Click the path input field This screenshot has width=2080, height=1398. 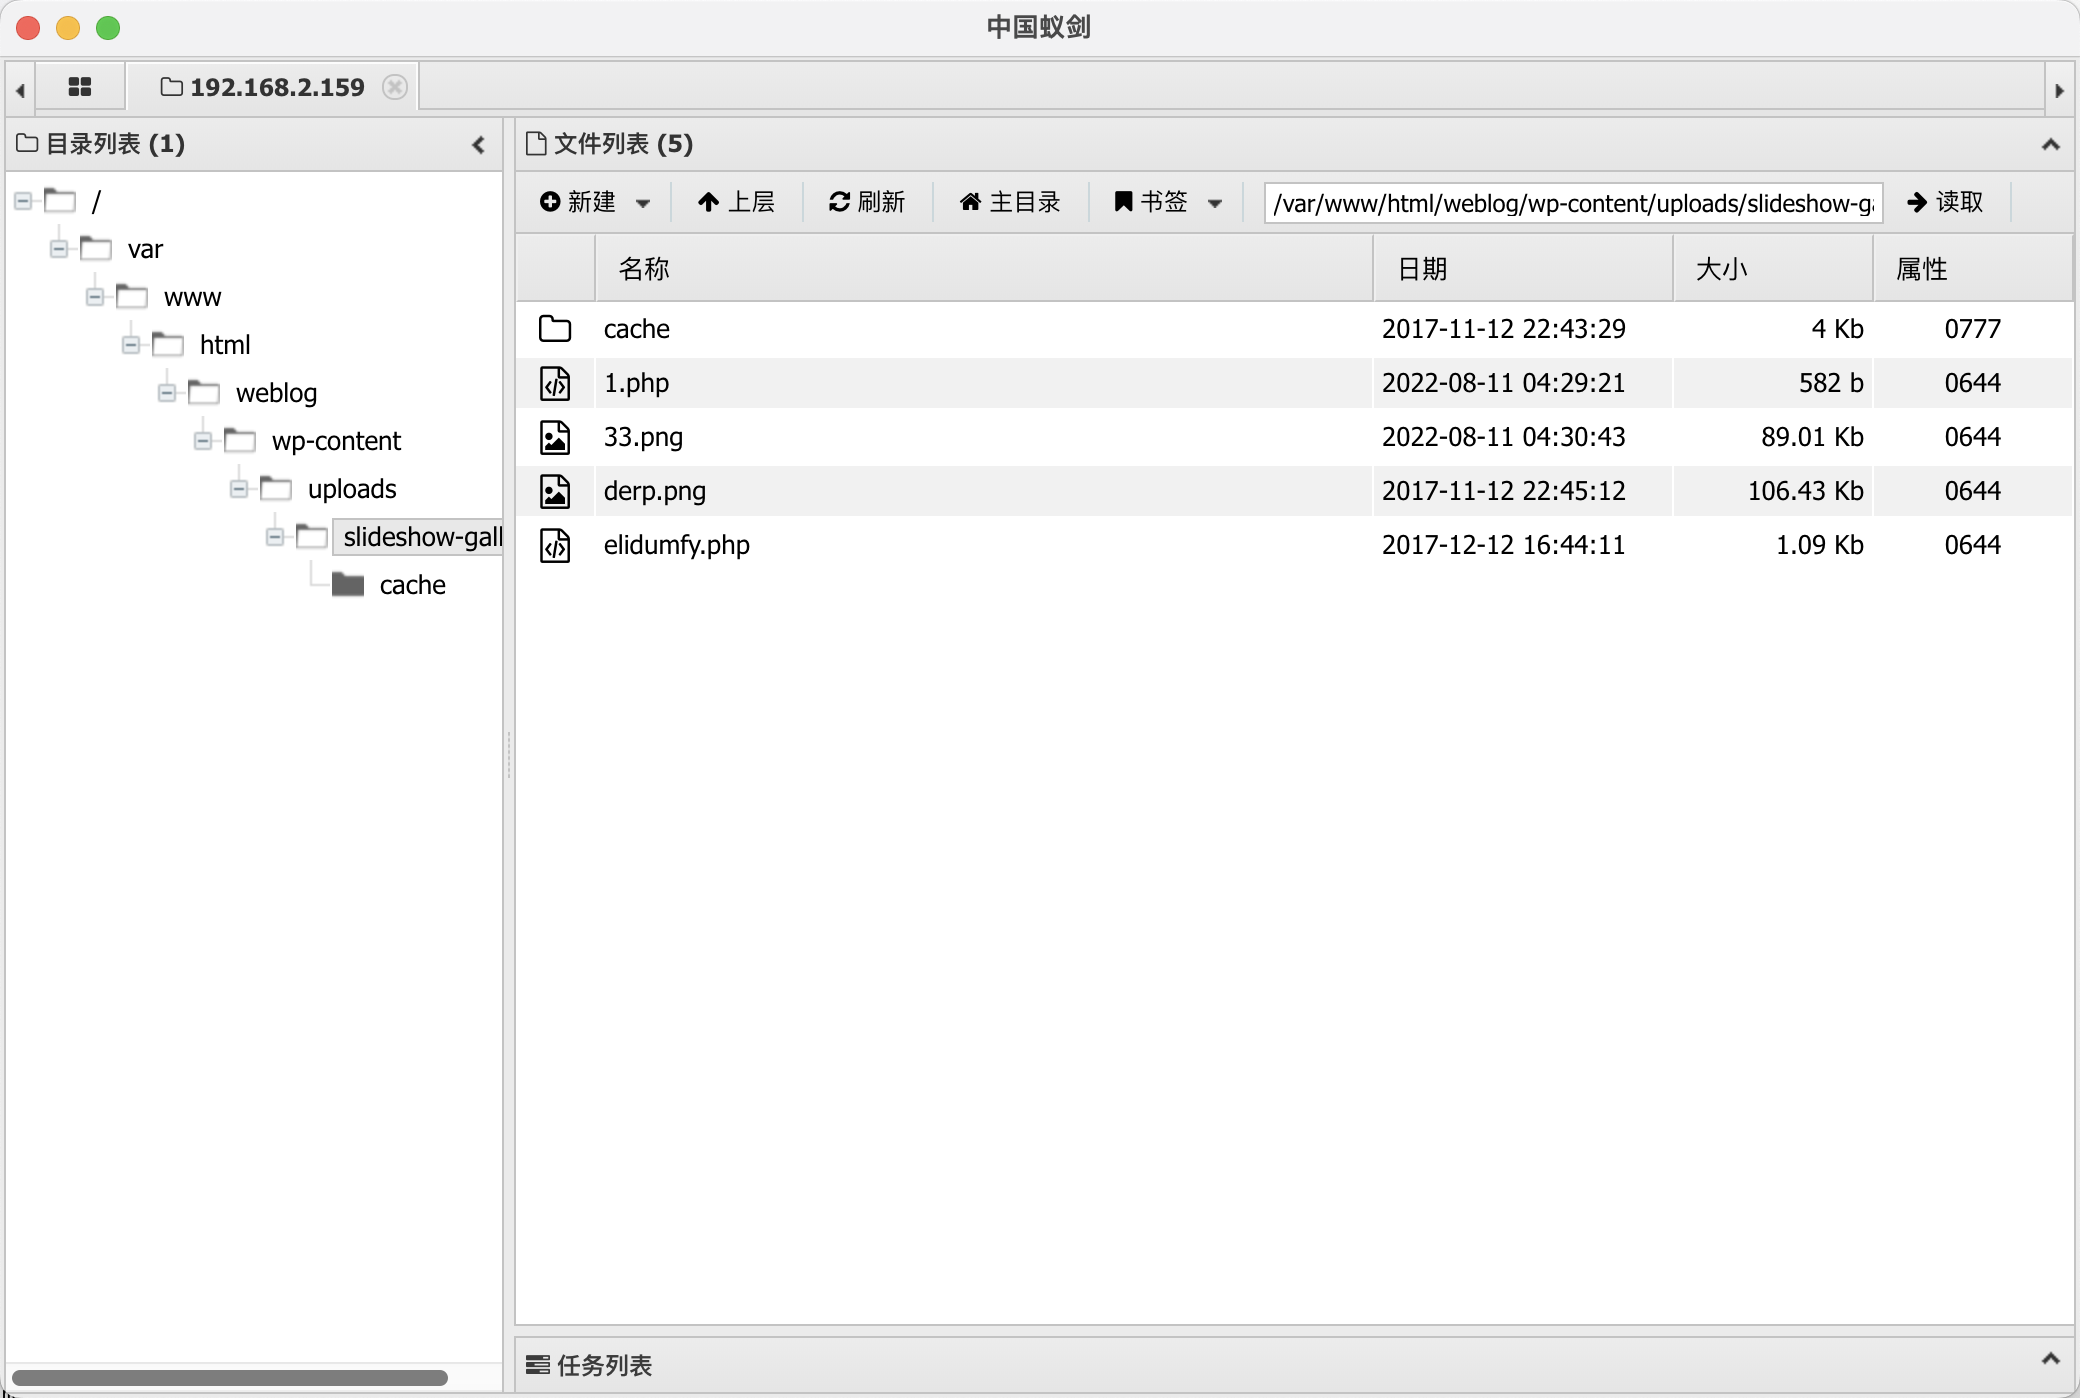1572,203
